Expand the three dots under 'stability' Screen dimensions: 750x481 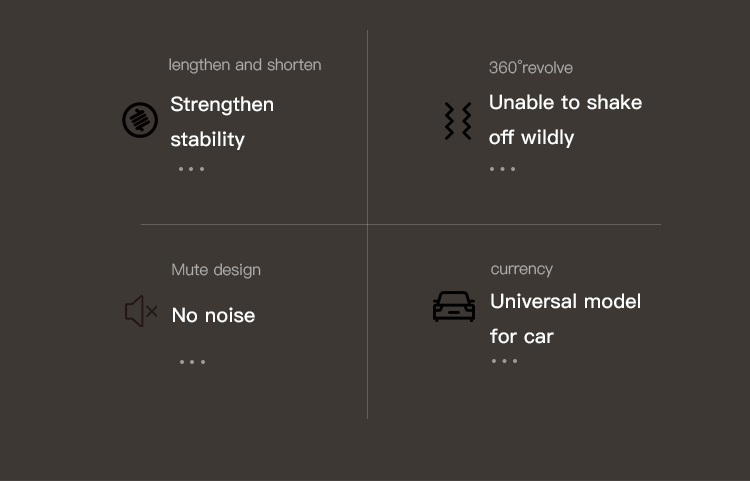tap(191, 169)
